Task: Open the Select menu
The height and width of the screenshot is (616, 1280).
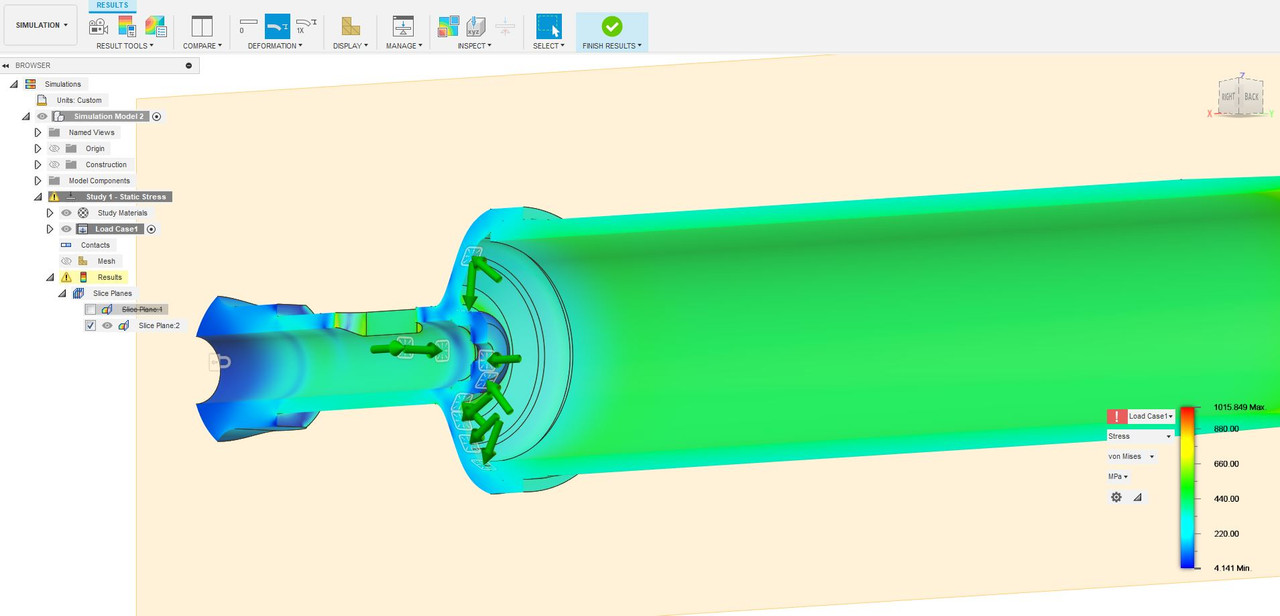Action: coord(548,45)
